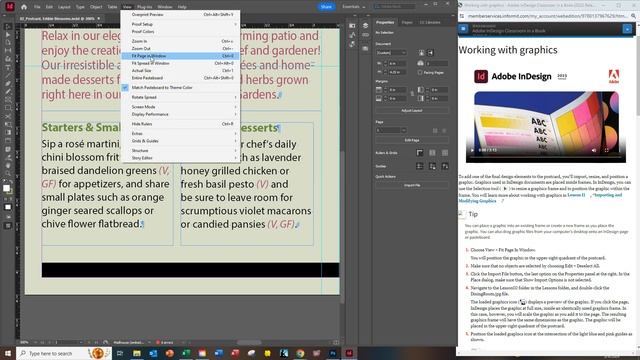
Task: Click the Share button
Action: 326,7
